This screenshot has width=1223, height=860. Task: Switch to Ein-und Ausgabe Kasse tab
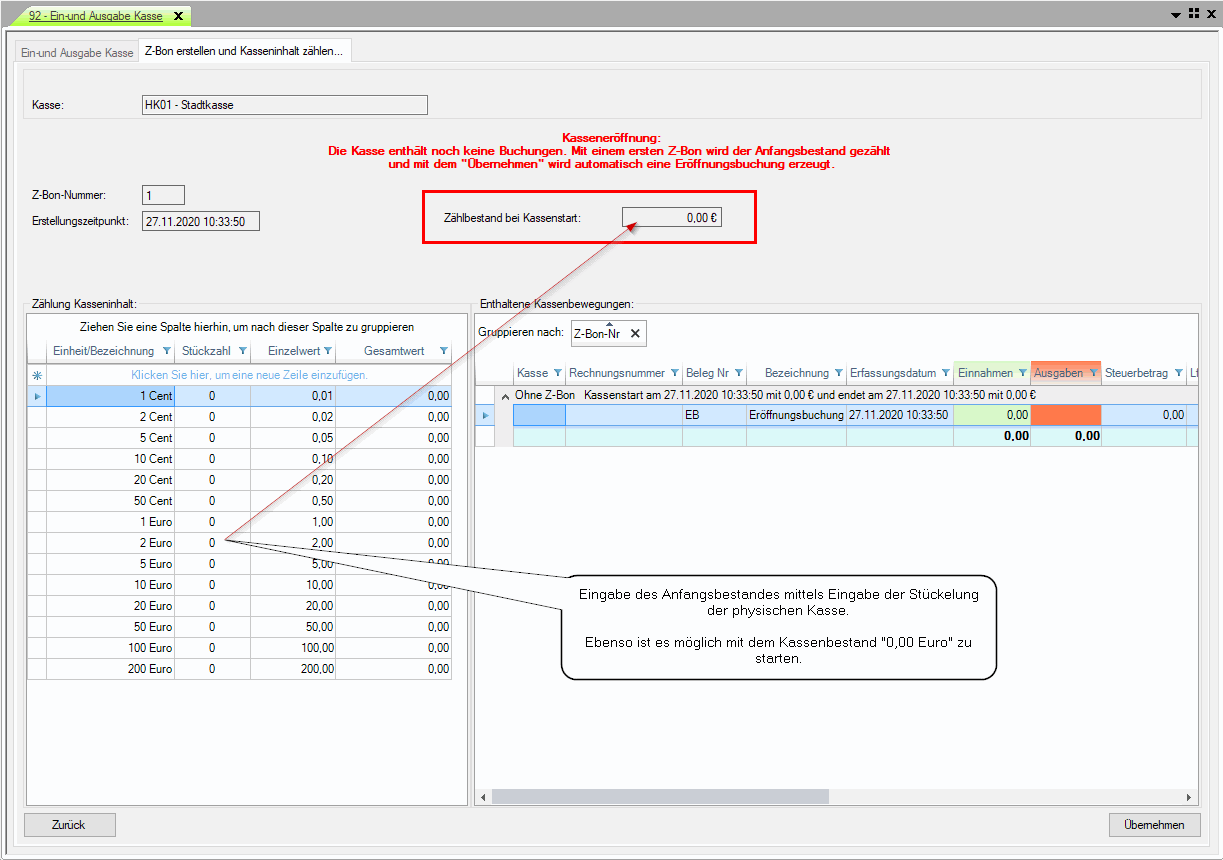coord(77,52)
